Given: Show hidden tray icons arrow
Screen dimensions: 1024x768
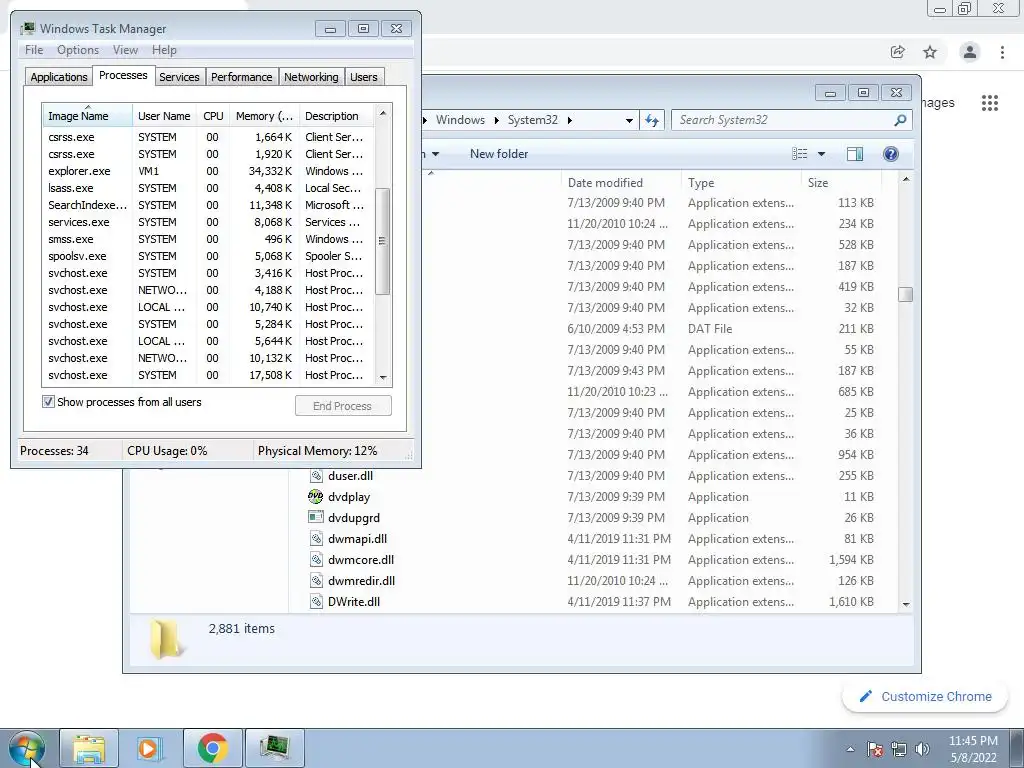Looking at the screenshot, I should (850, 749).
